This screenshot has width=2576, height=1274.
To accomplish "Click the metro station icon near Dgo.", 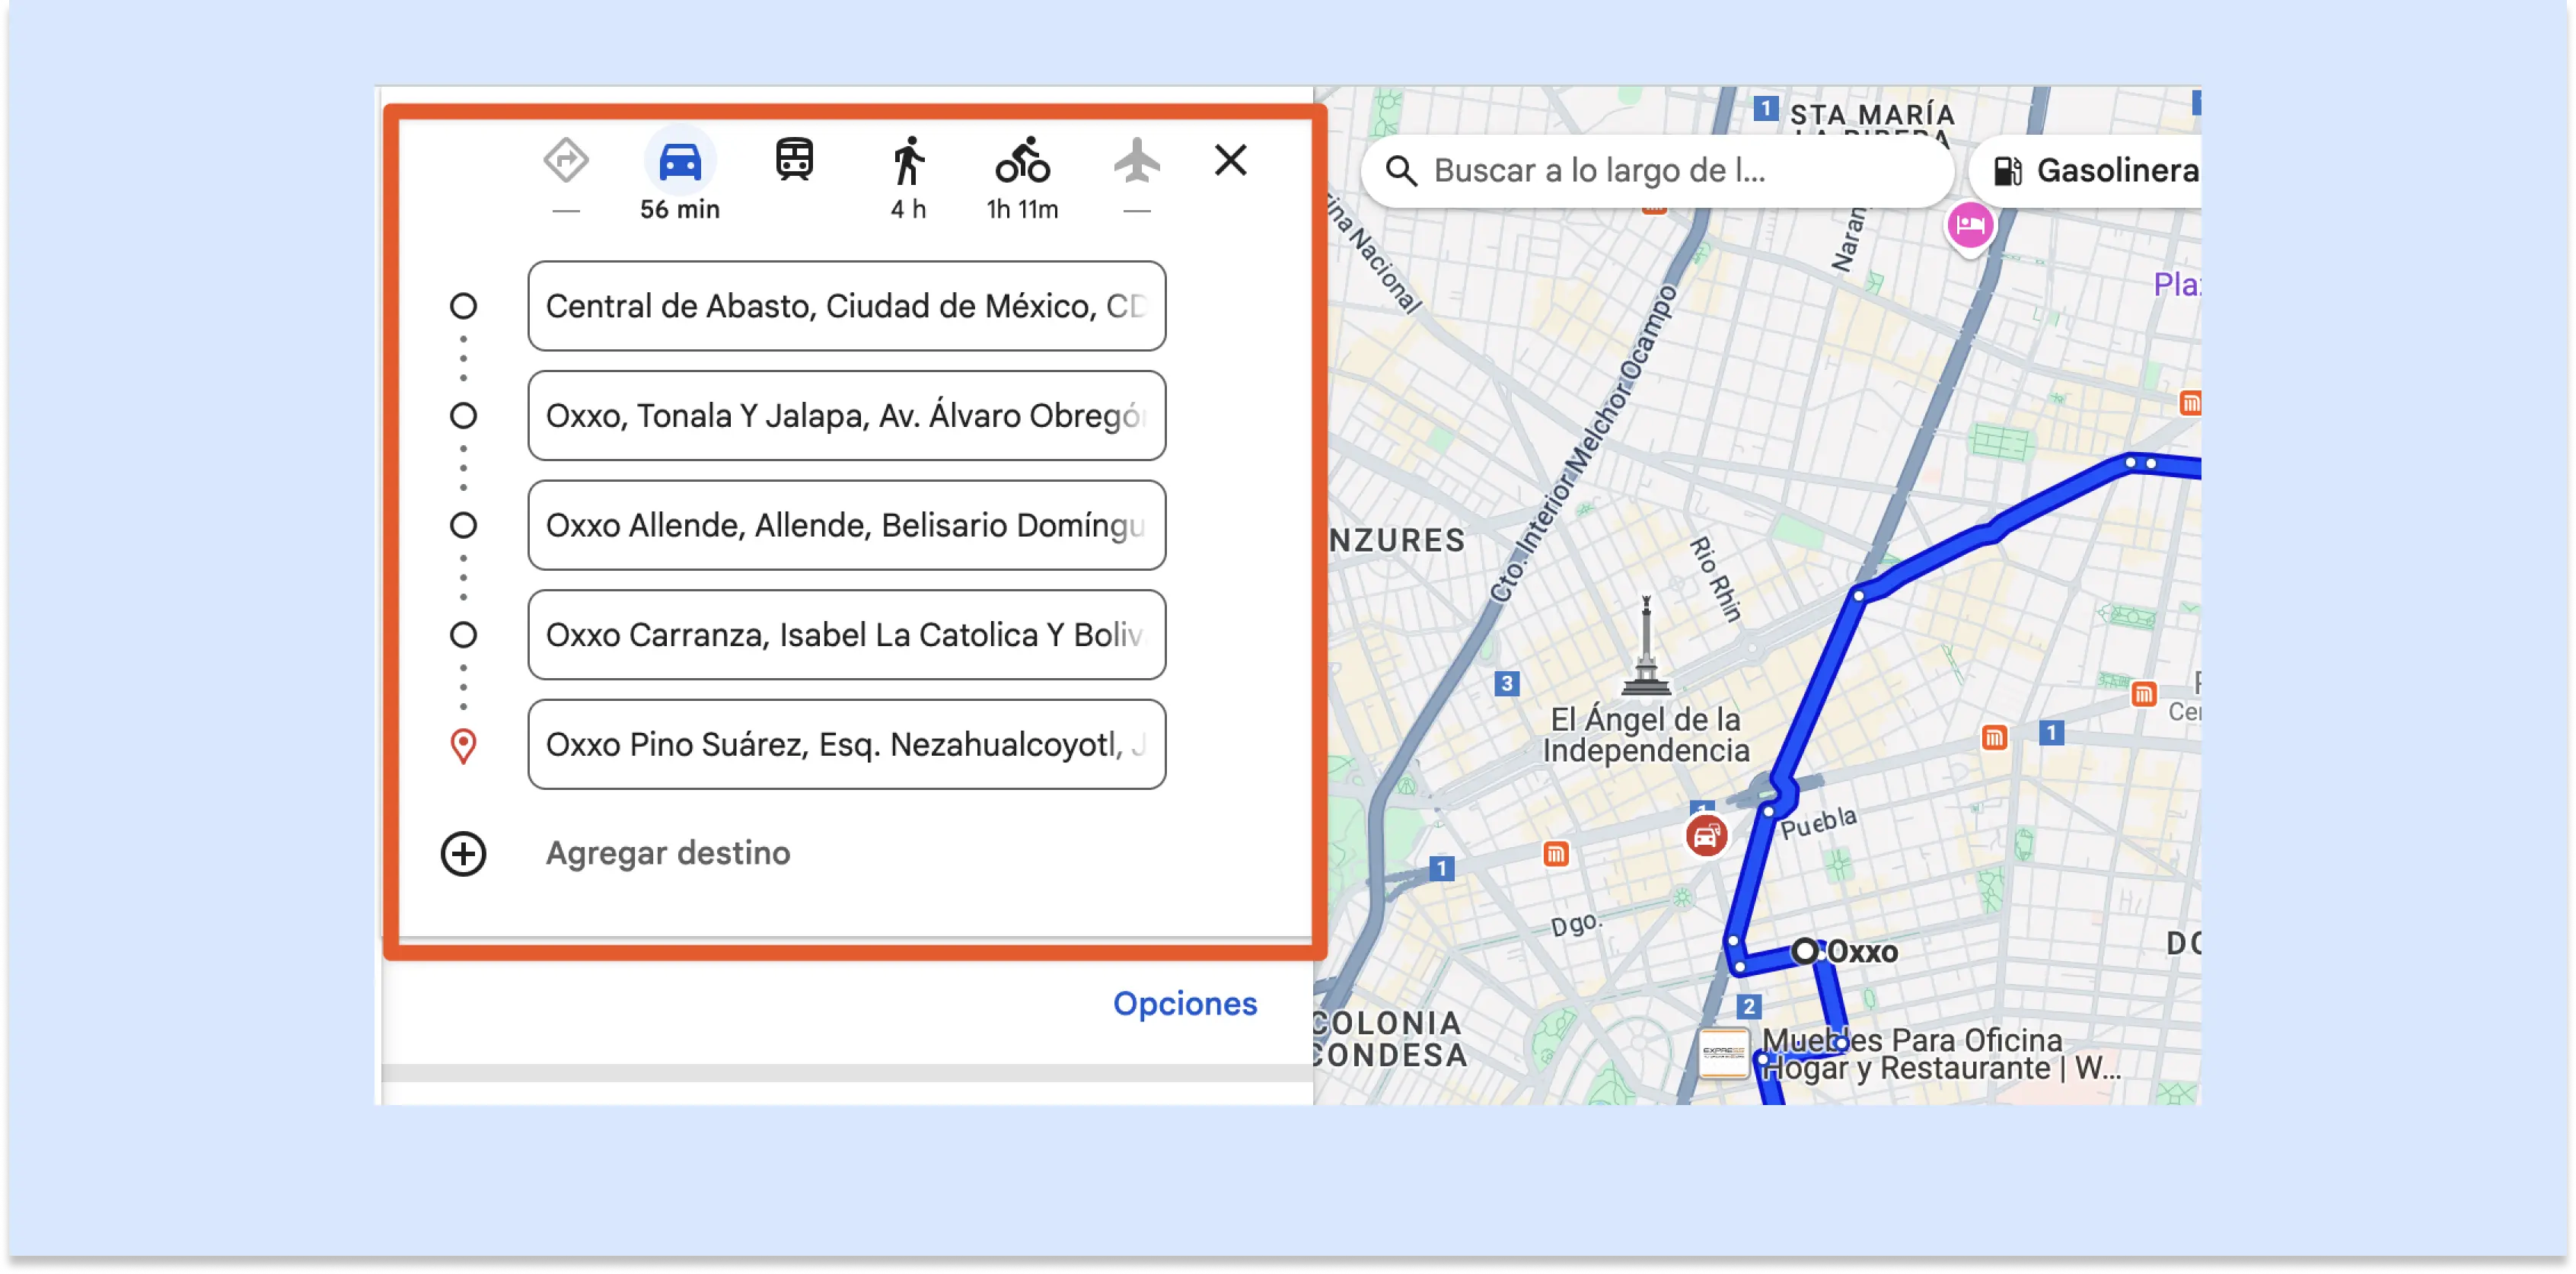I will (1555, 854).
